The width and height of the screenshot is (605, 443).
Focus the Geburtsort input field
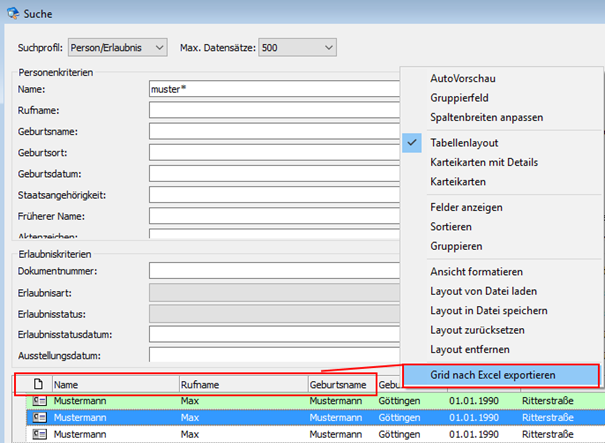[272, 152]
